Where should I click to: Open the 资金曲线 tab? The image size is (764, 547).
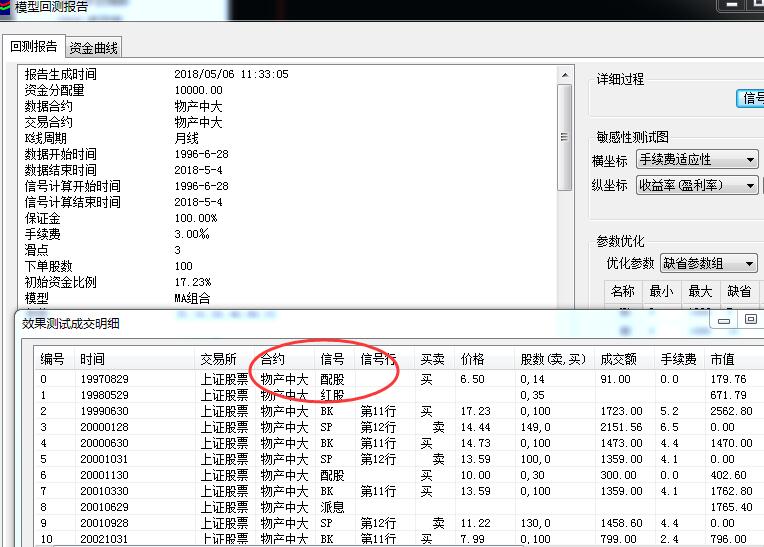coord(93,47)
